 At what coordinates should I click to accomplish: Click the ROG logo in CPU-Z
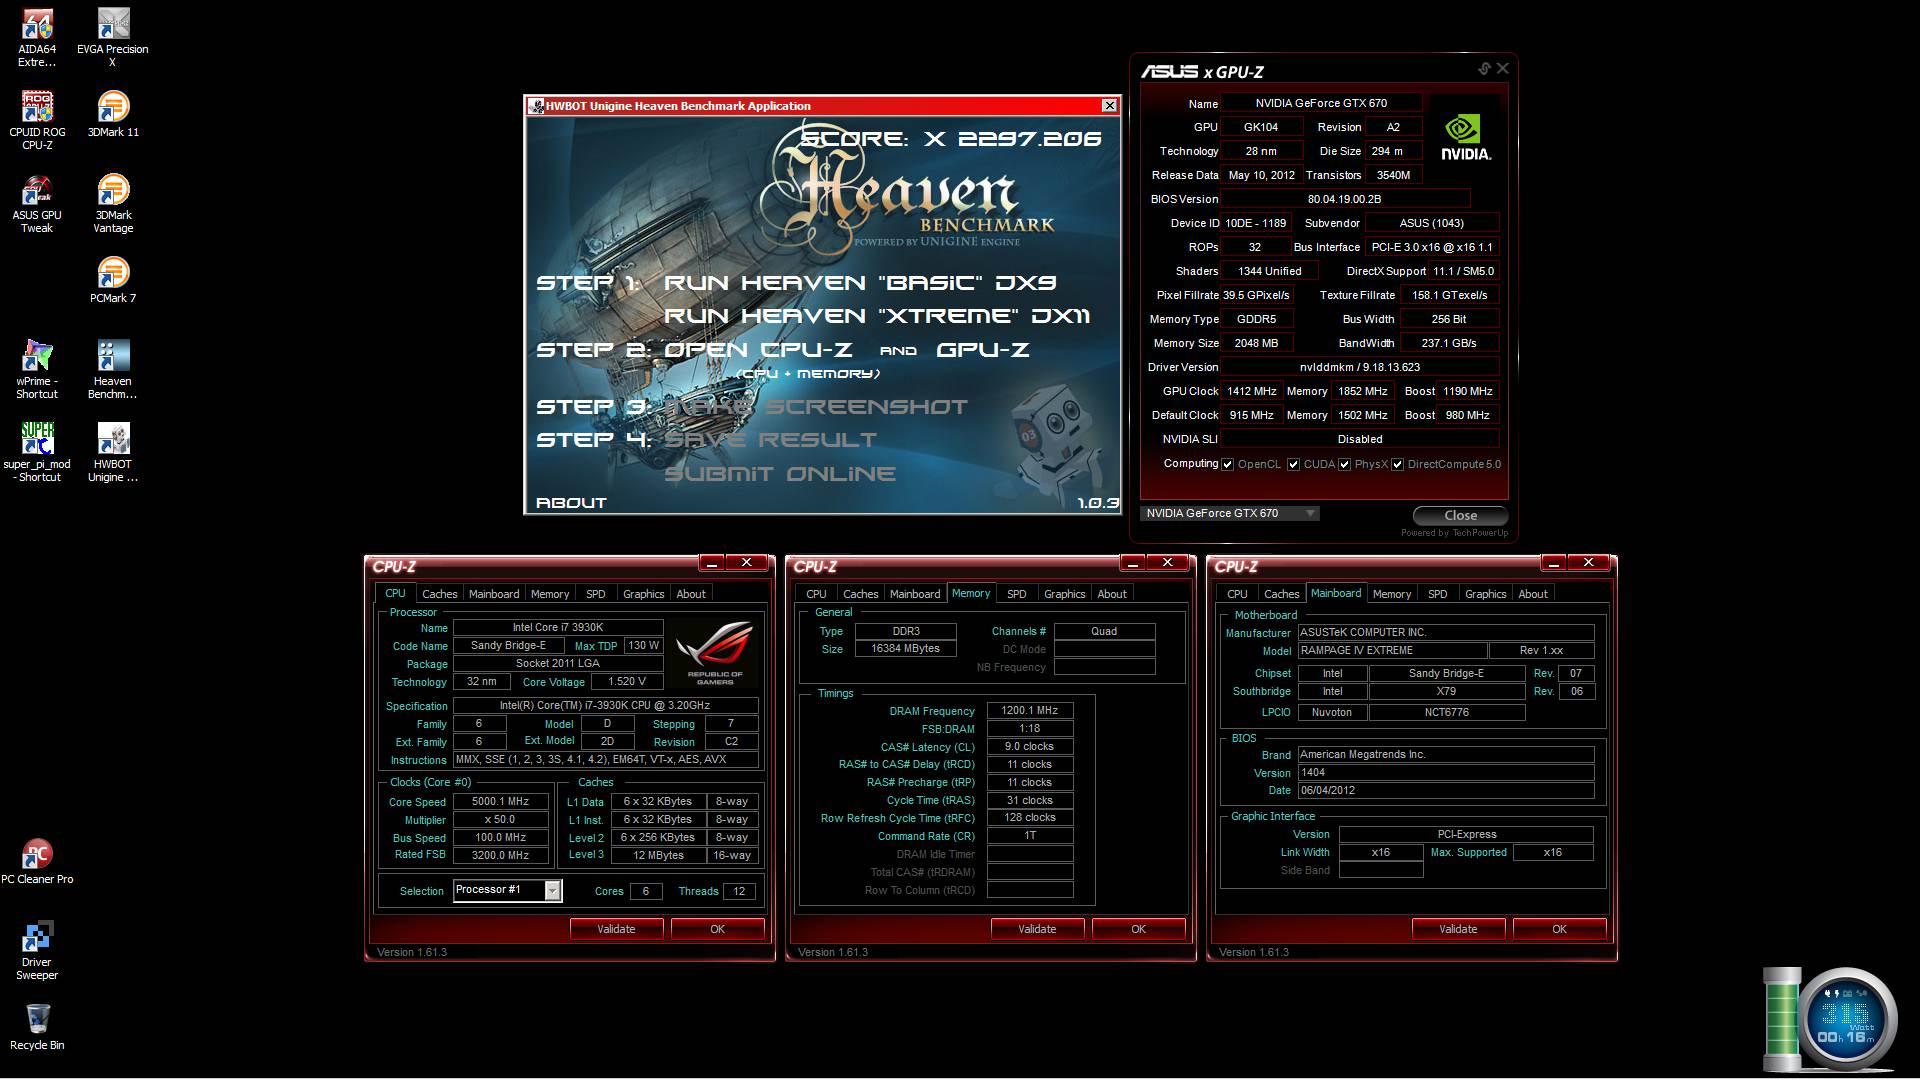(714, 652)
